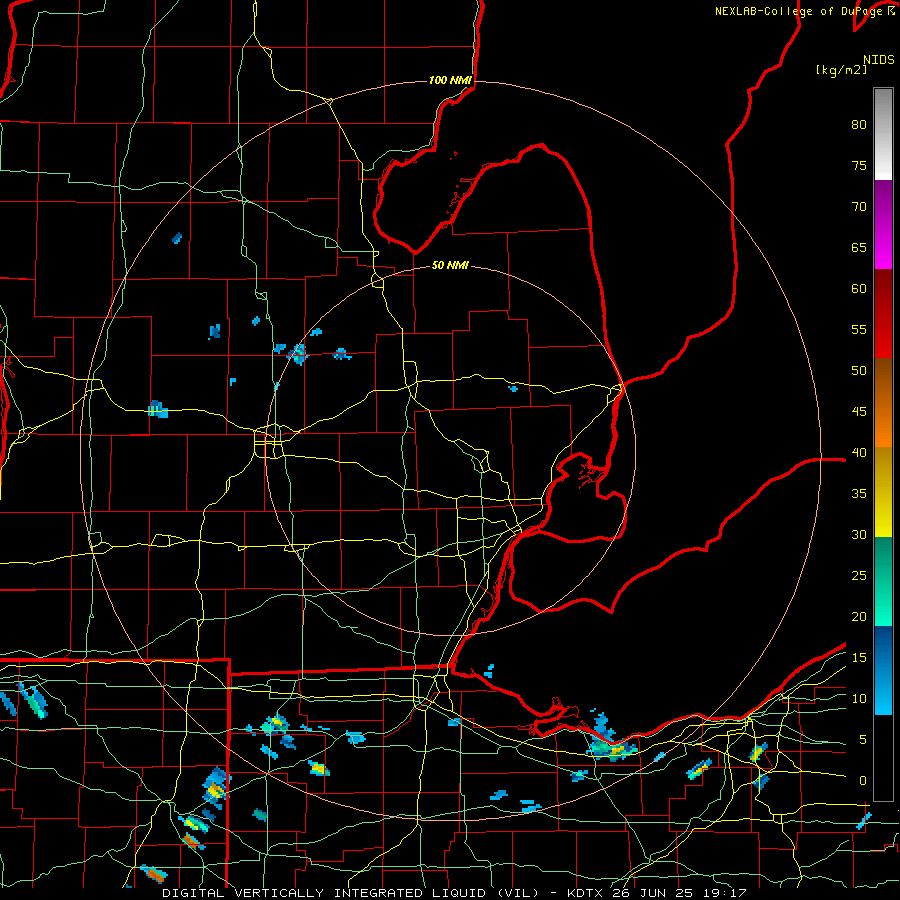900x900 pixels.
Task: Select the "100 NMI" range ring label
Action: tap(450, 80)
